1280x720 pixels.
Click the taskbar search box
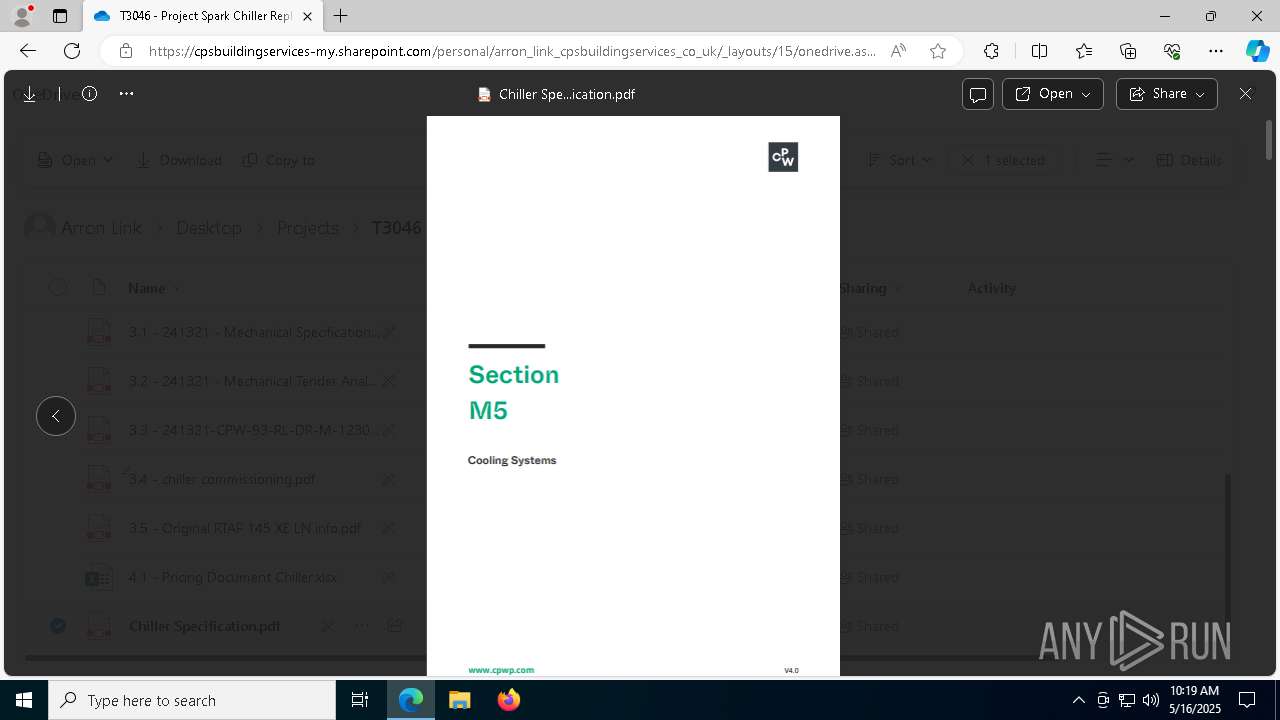coord(192,700)
